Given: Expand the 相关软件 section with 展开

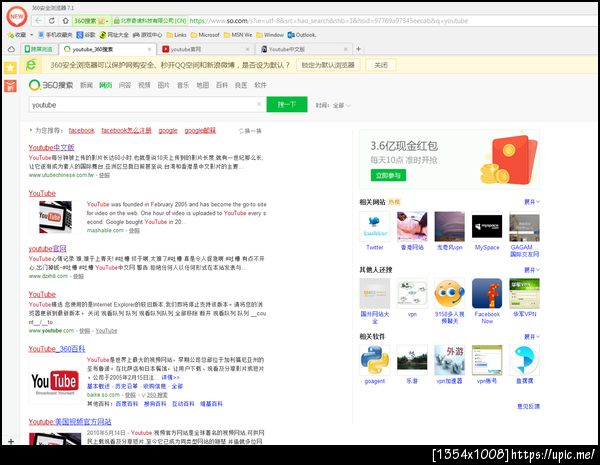Looking at the screenshot, I should click(x=532, y=337).
